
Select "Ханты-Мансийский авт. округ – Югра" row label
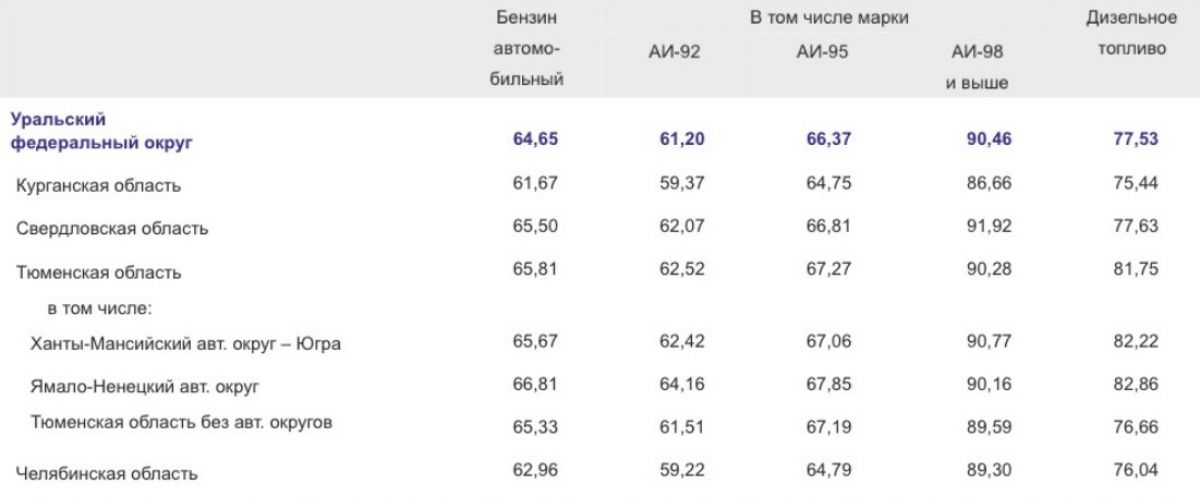188,345
